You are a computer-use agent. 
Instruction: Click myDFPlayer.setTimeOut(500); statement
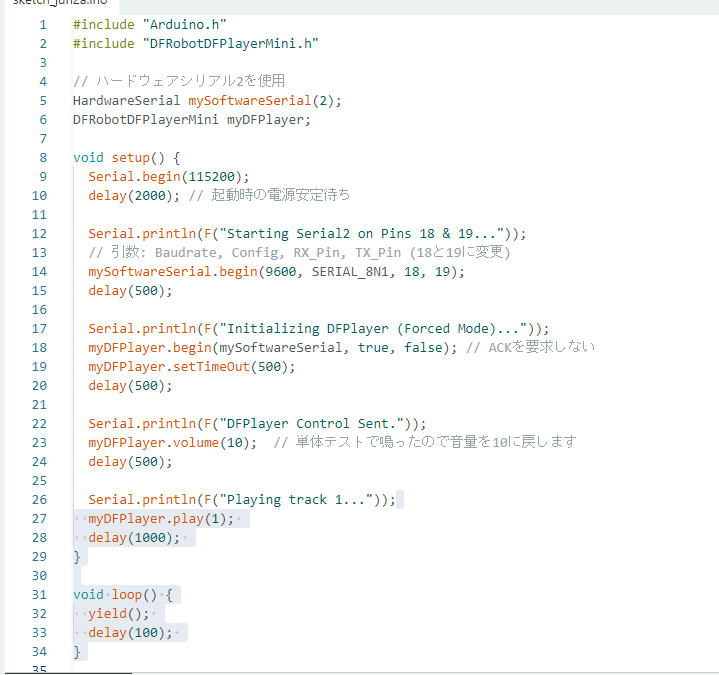coord(192,367)
